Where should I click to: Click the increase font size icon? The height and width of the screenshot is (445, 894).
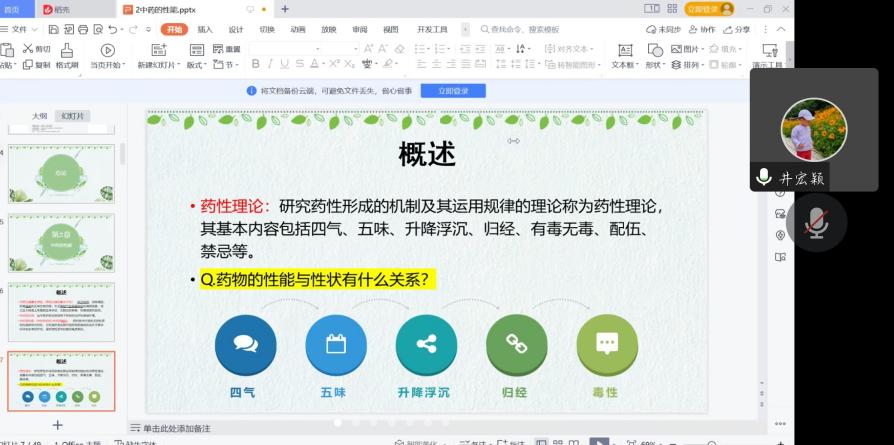click(x=368, y=48)
